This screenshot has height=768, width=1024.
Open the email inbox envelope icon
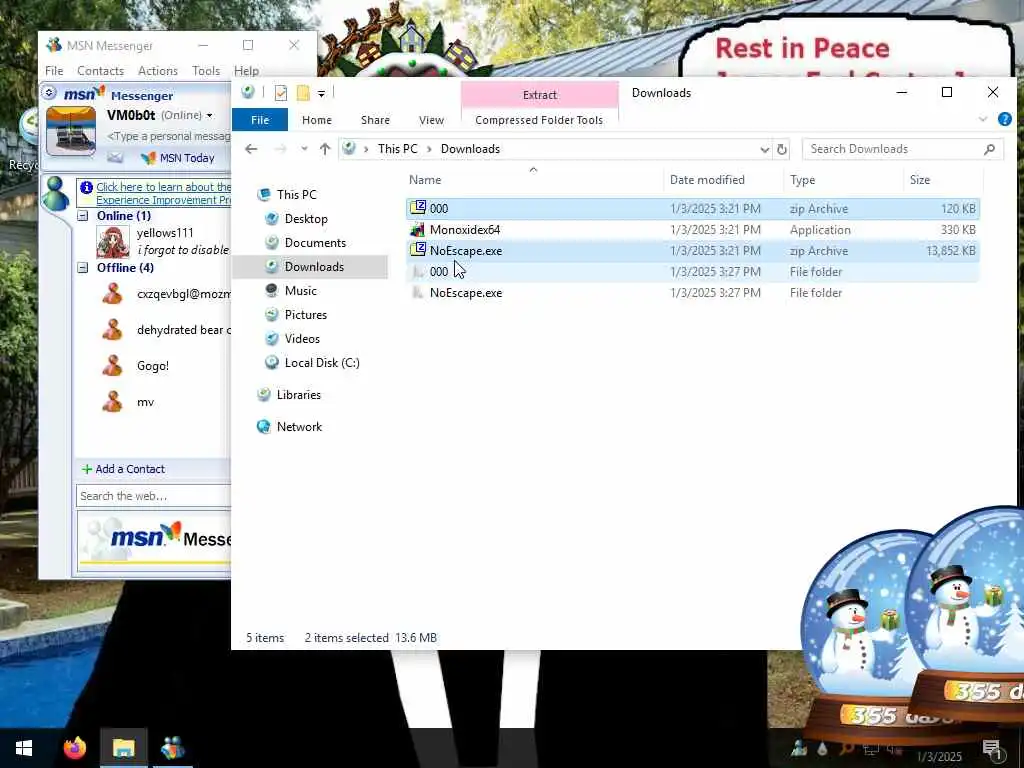pos(115,157)
